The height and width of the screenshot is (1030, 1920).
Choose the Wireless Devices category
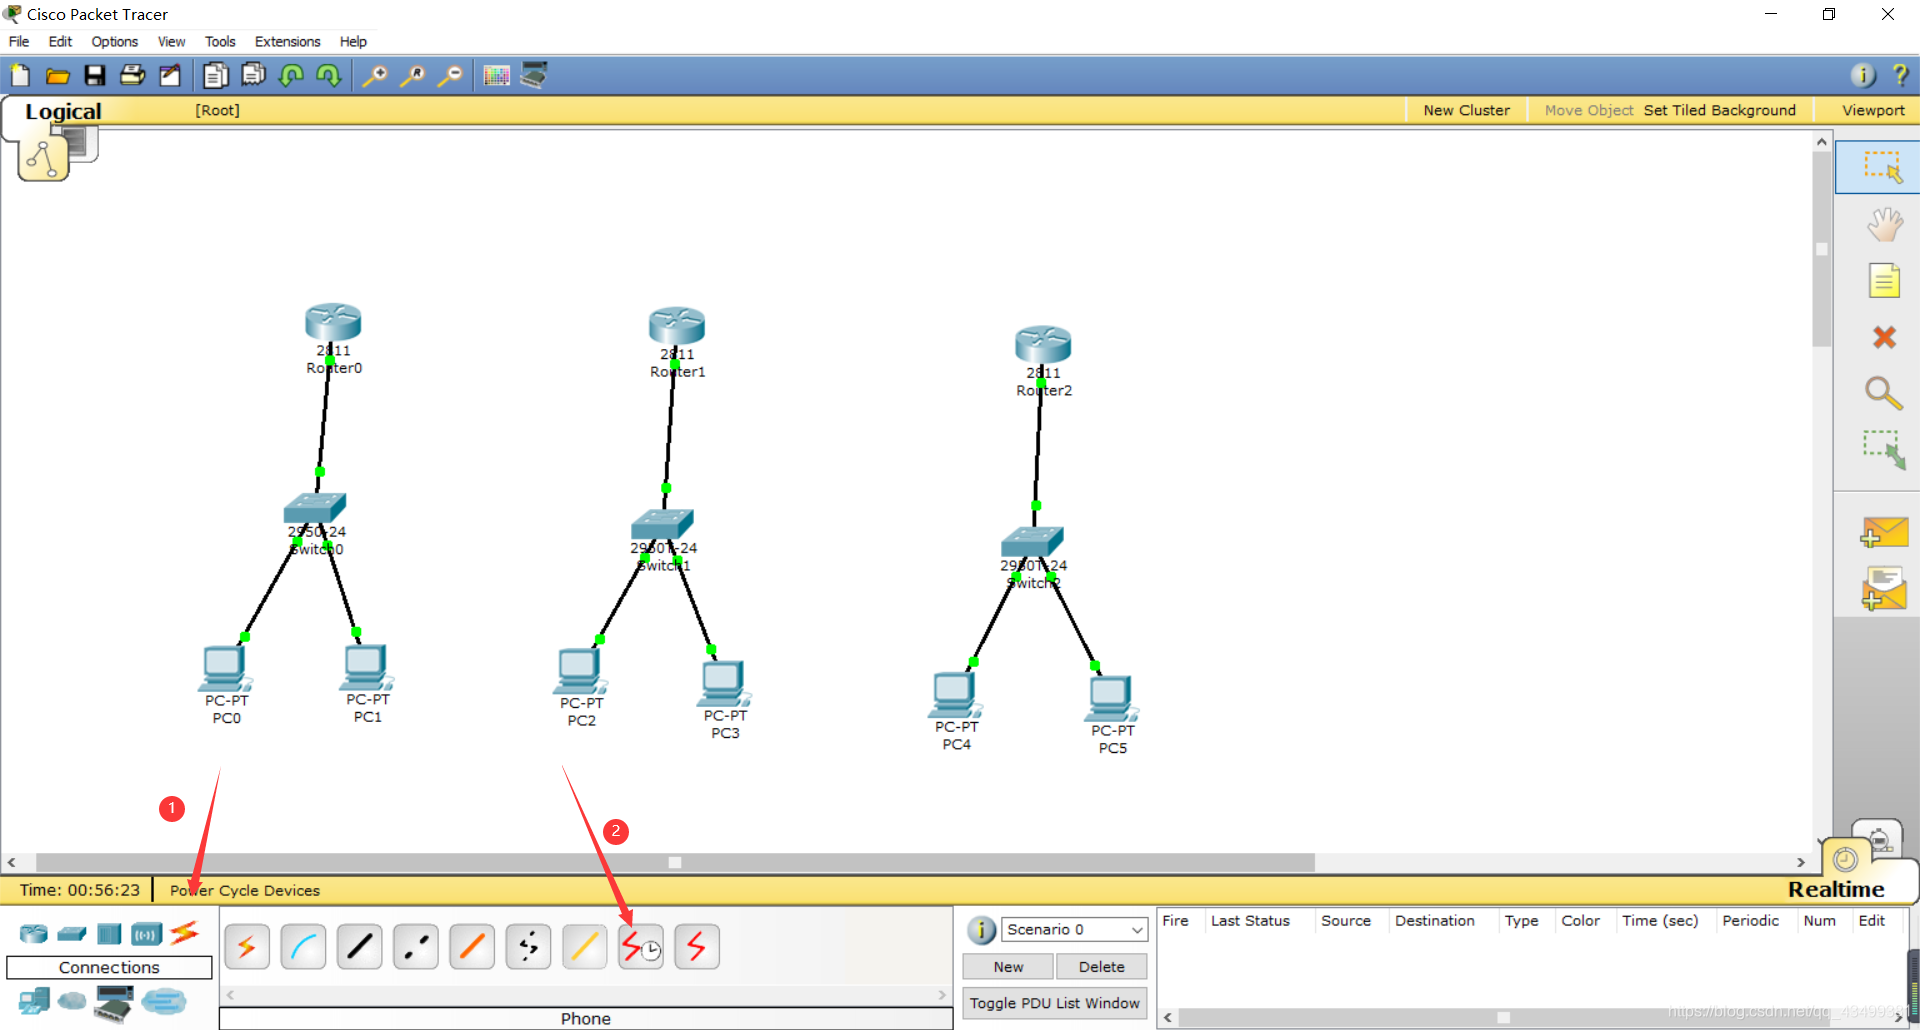coord(146,934)
